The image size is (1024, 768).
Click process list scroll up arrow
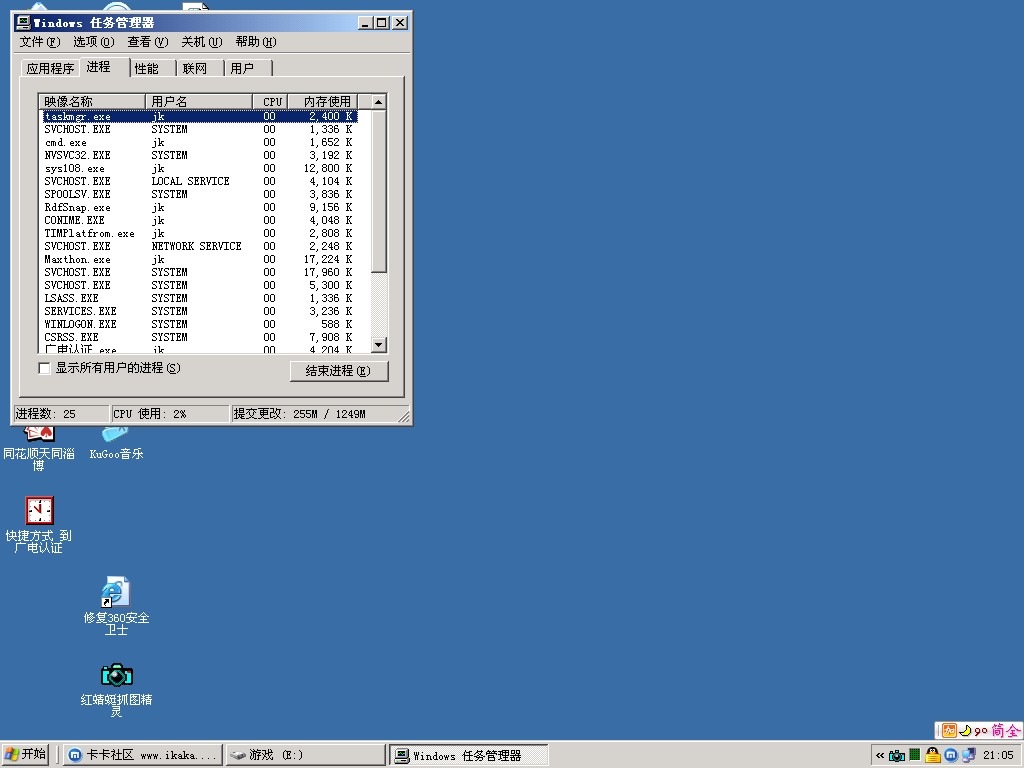click(379, 102)
